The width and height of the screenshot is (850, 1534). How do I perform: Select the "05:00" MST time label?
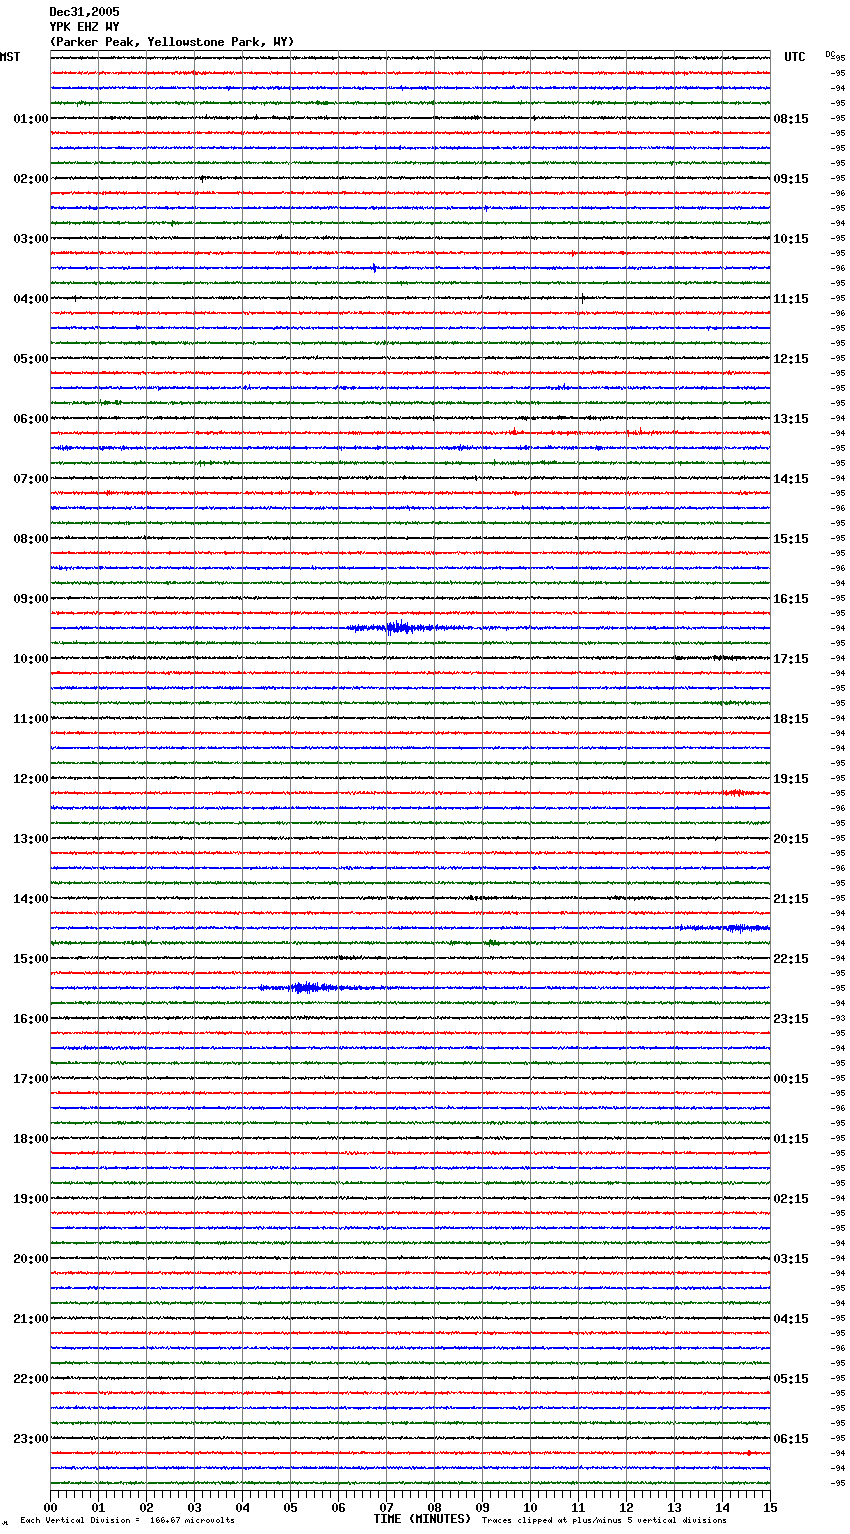pyautogui.click(x=31, y=359)
